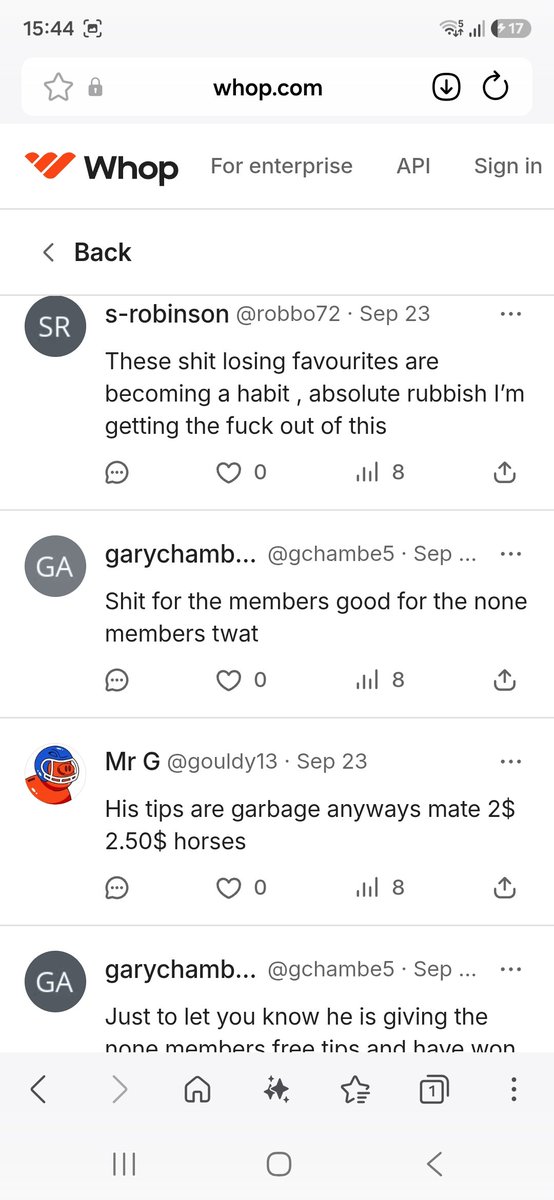Image resolution: width=554 pixels, height=1200 pixels.
Task: Reload the whop.com page
Action: click(x=495, y=88)
